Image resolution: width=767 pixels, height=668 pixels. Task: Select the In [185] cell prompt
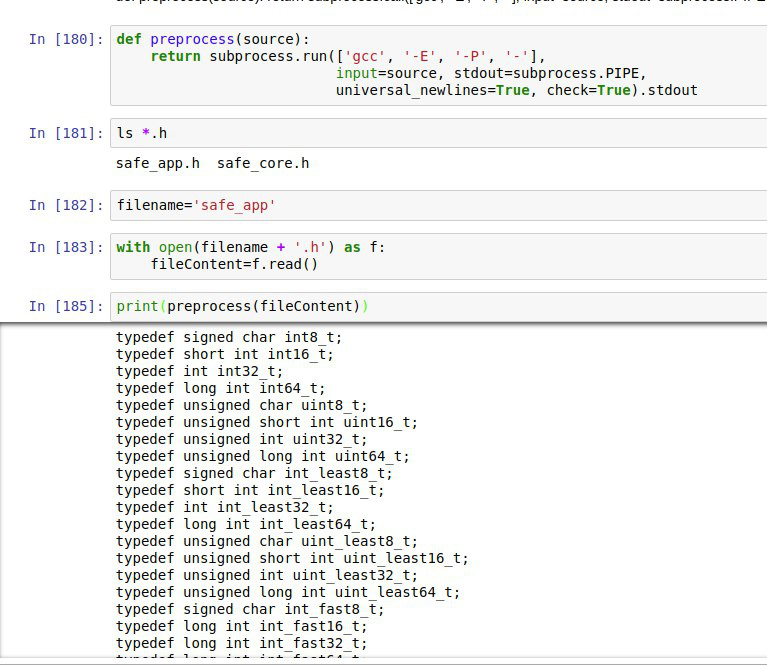65,306
